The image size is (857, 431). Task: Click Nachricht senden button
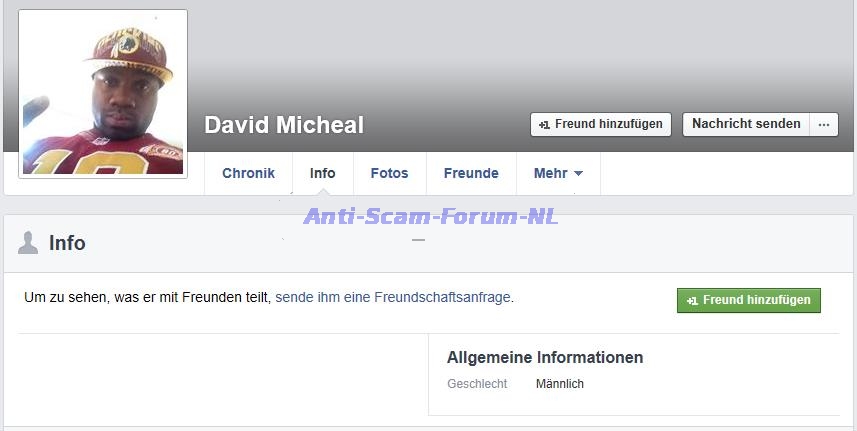(x=746, y=125)
